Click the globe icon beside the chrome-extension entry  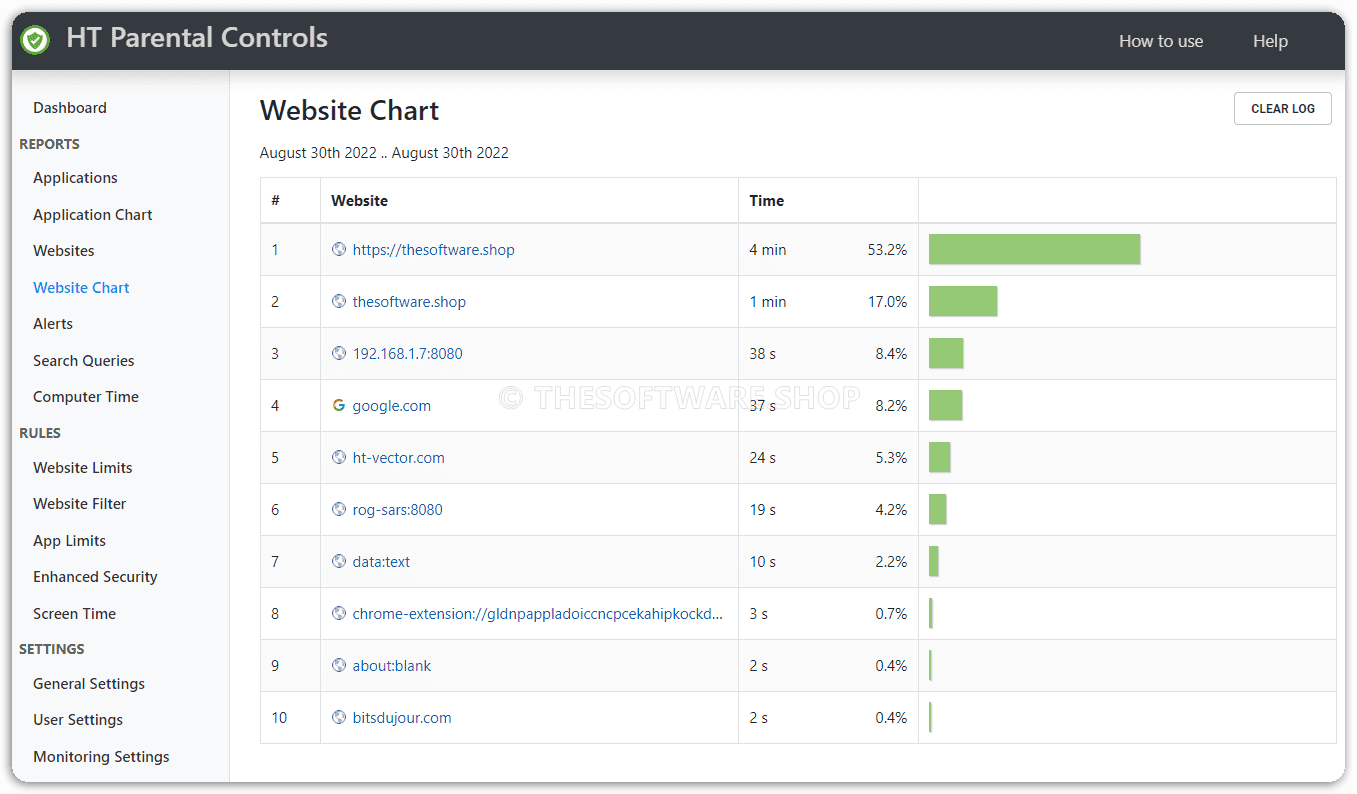point(339,613)
